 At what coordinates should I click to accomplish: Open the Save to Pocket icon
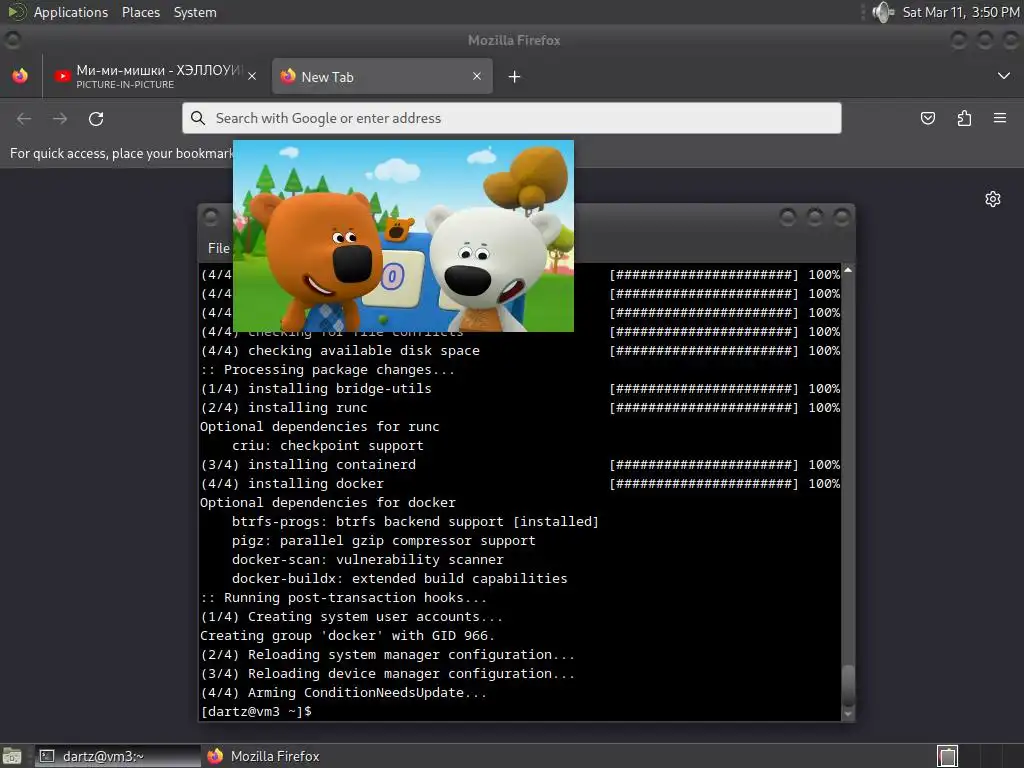pos(928,118)
